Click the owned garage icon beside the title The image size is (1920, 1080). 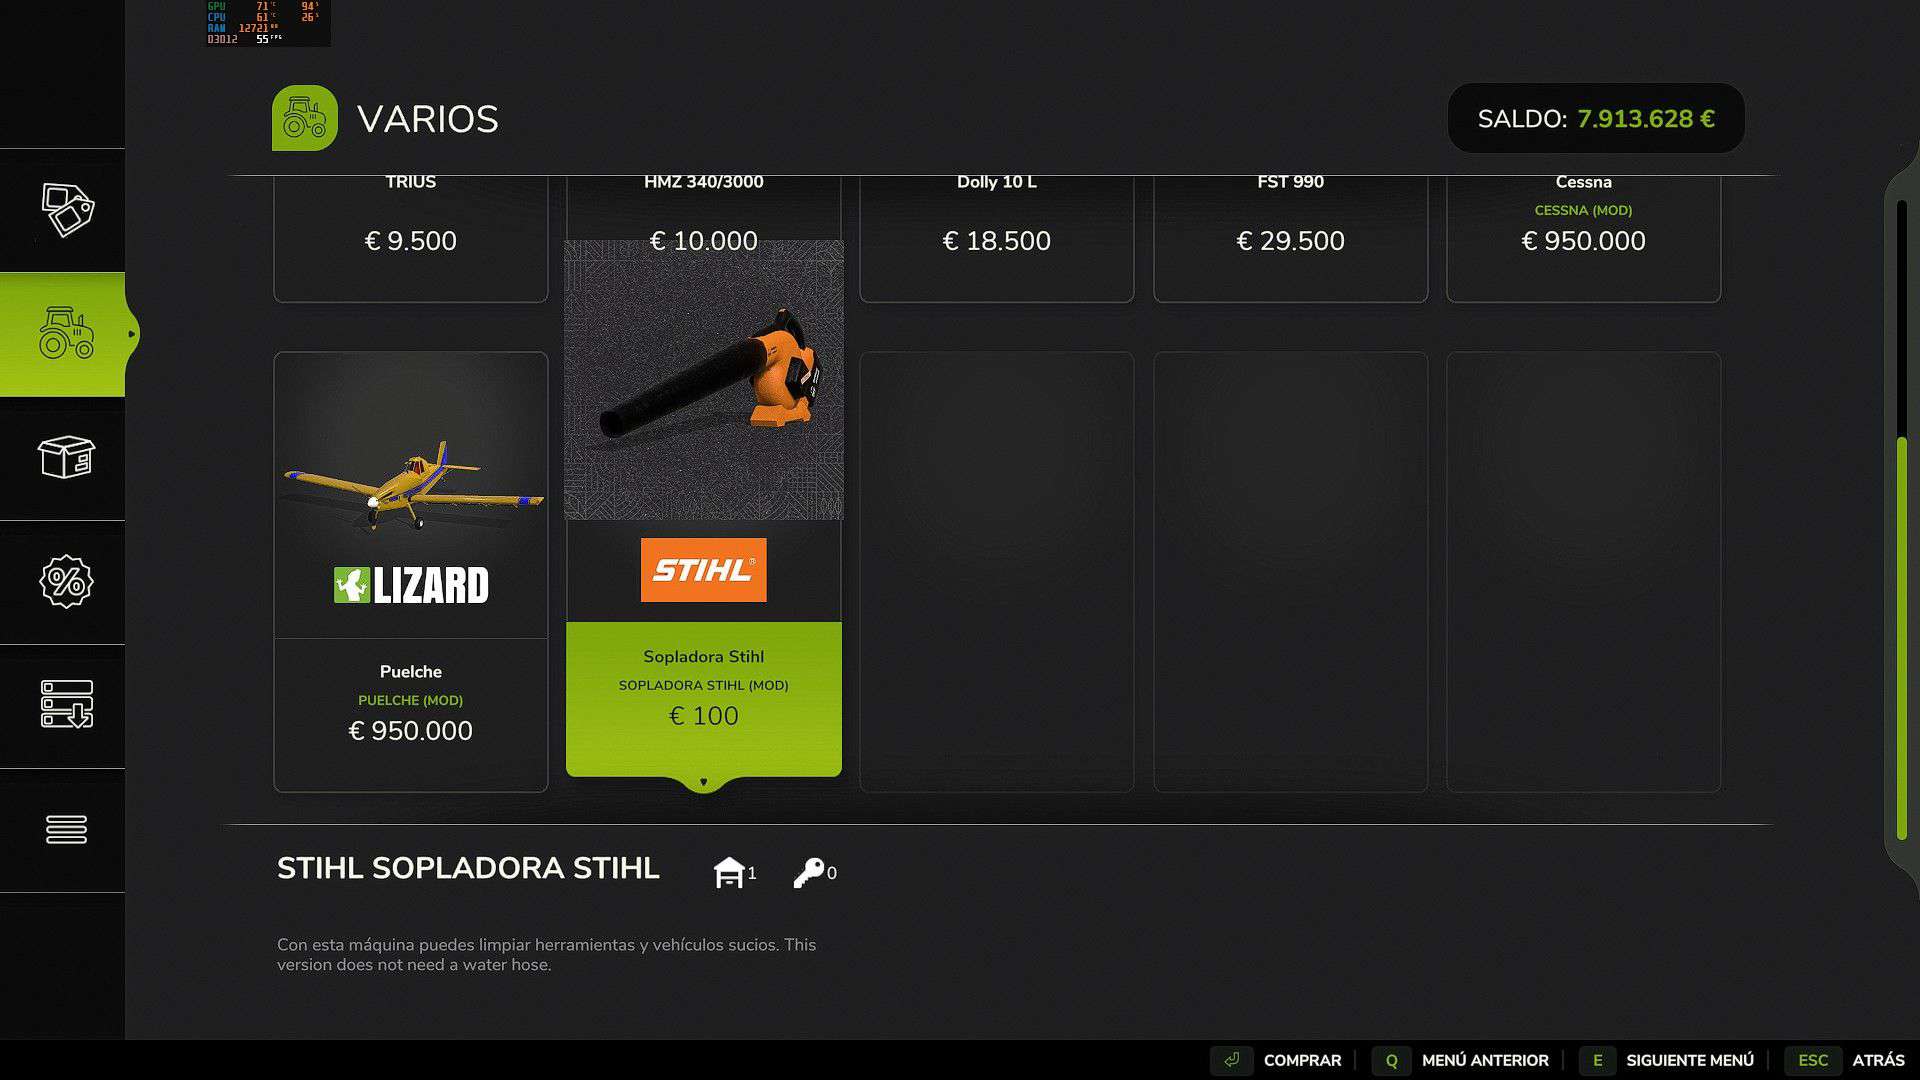point(730,872)
